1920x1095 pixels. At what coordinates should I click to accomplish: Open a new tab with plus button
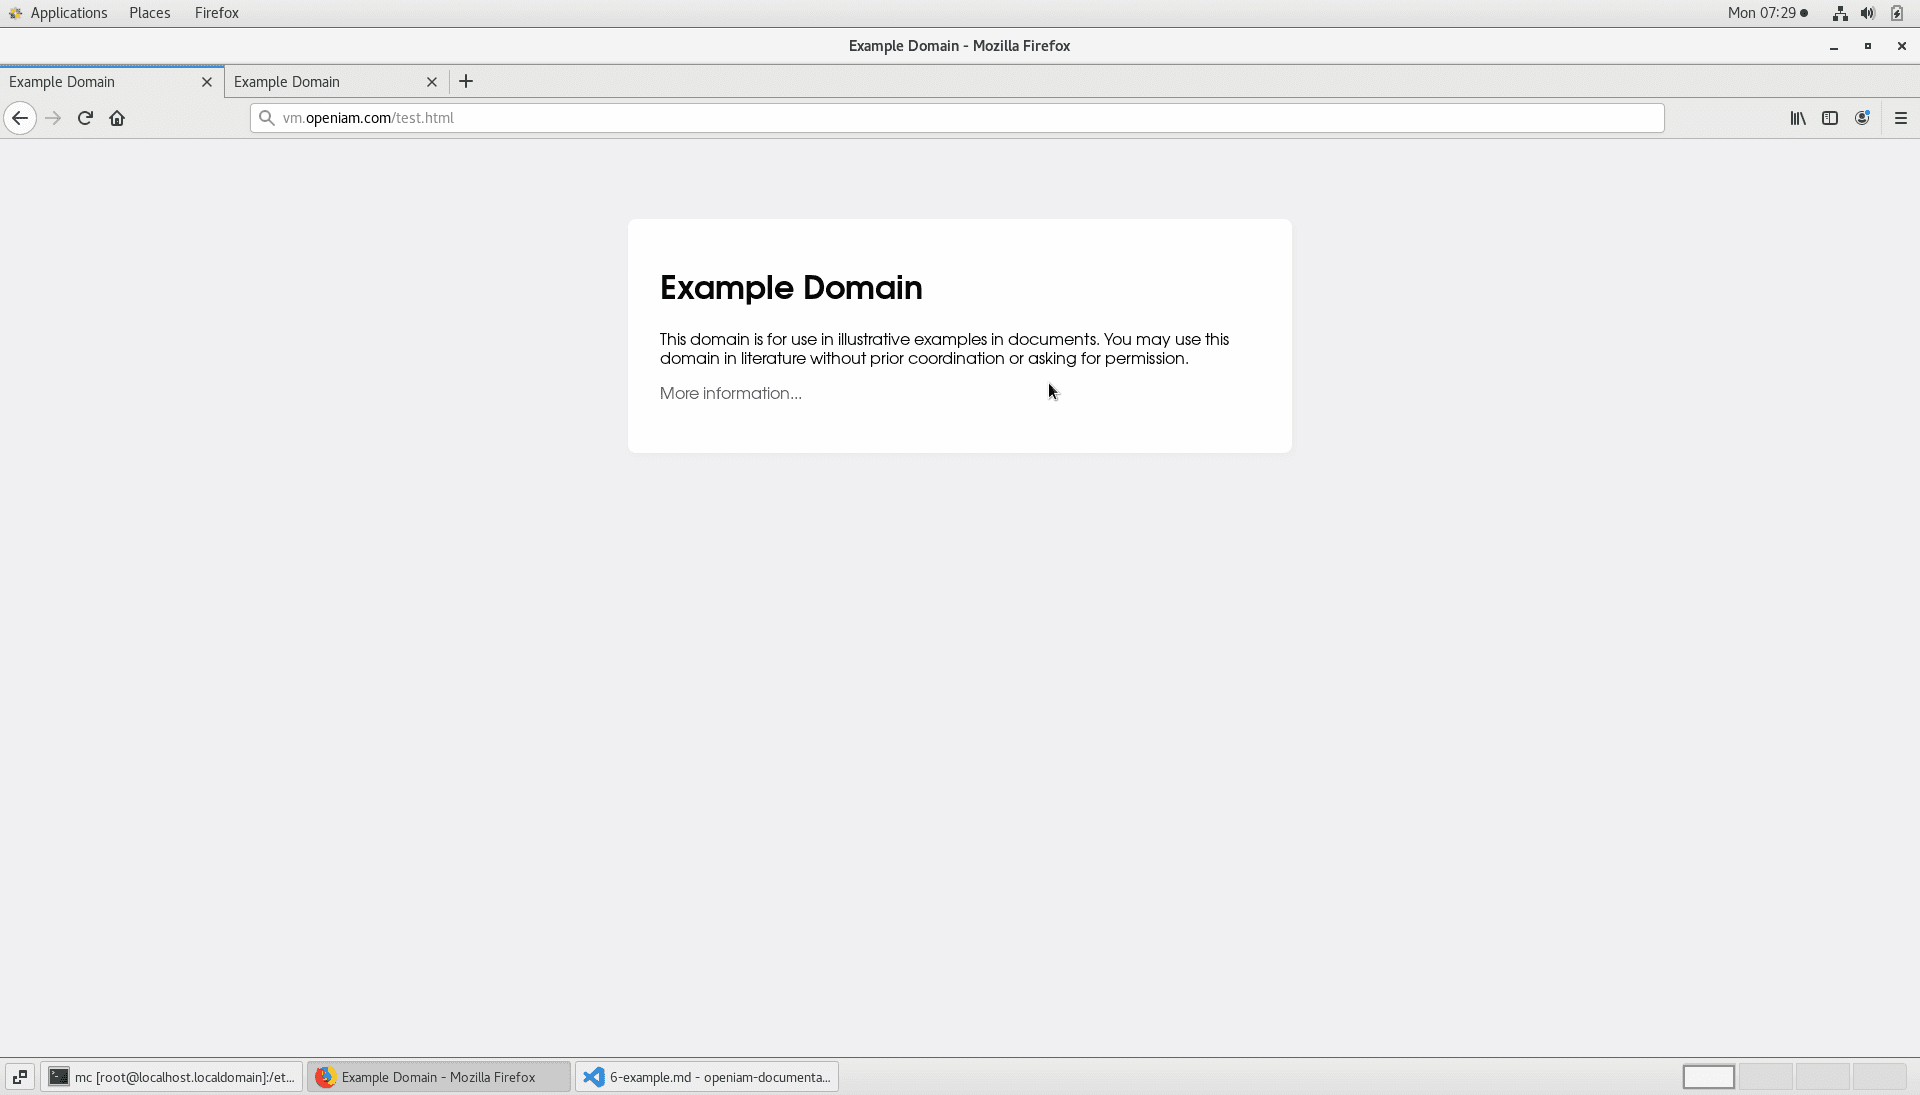(466, 82)
